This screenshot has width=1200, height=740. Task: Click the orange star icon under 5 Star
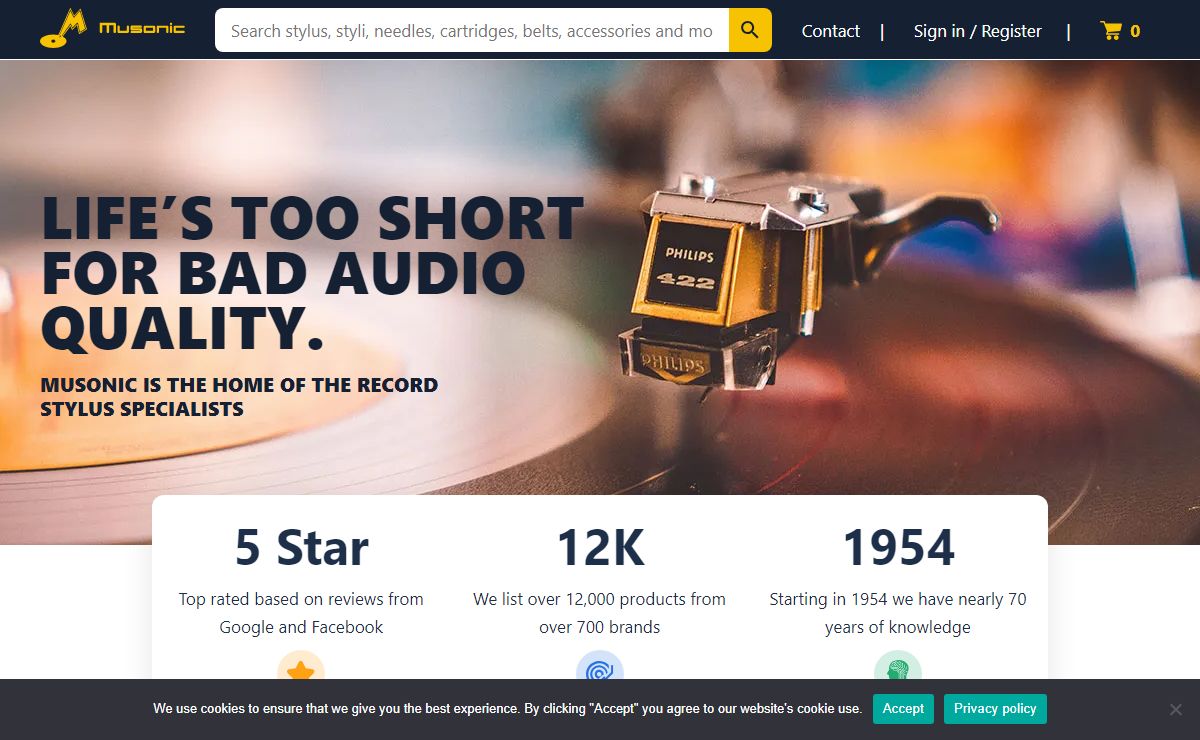[301, 672]
